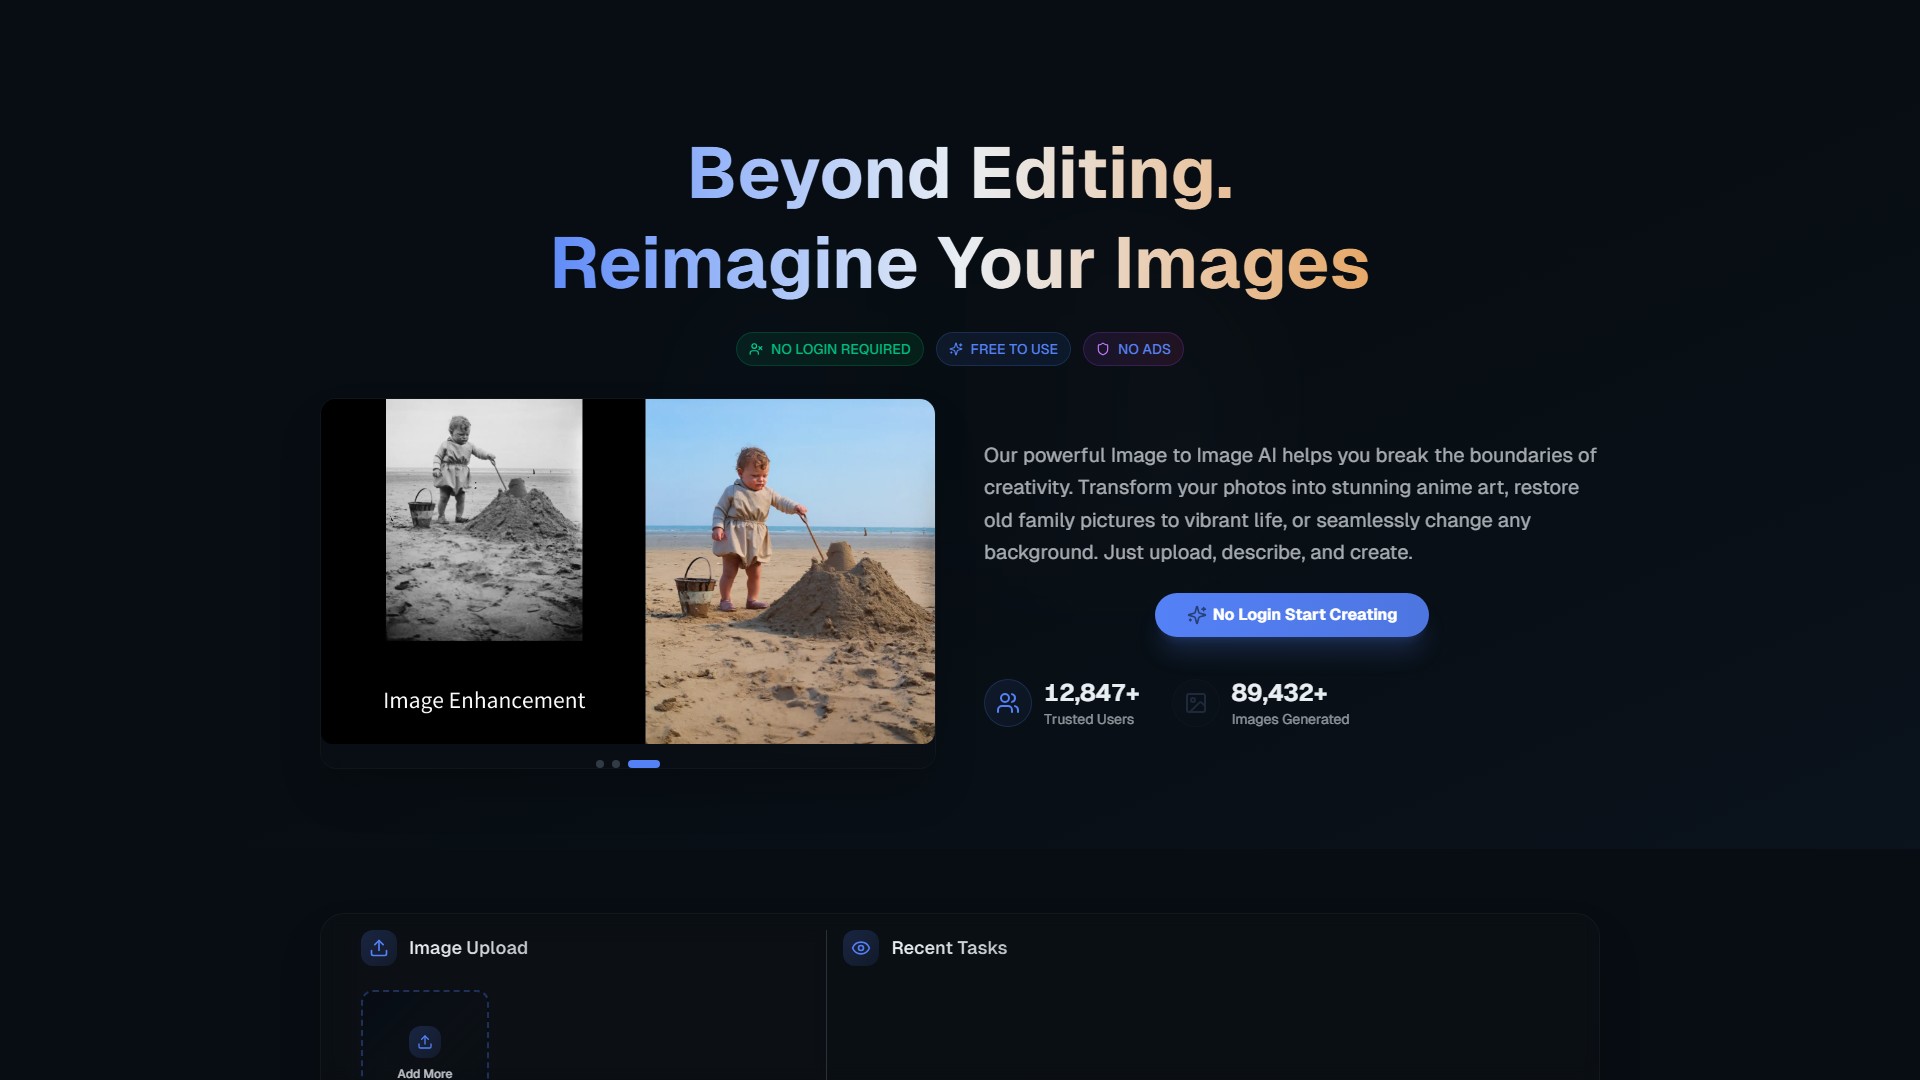Click the upload arrow icon above Add More
This screenshot has width=1920, height=1080.
425,1042
